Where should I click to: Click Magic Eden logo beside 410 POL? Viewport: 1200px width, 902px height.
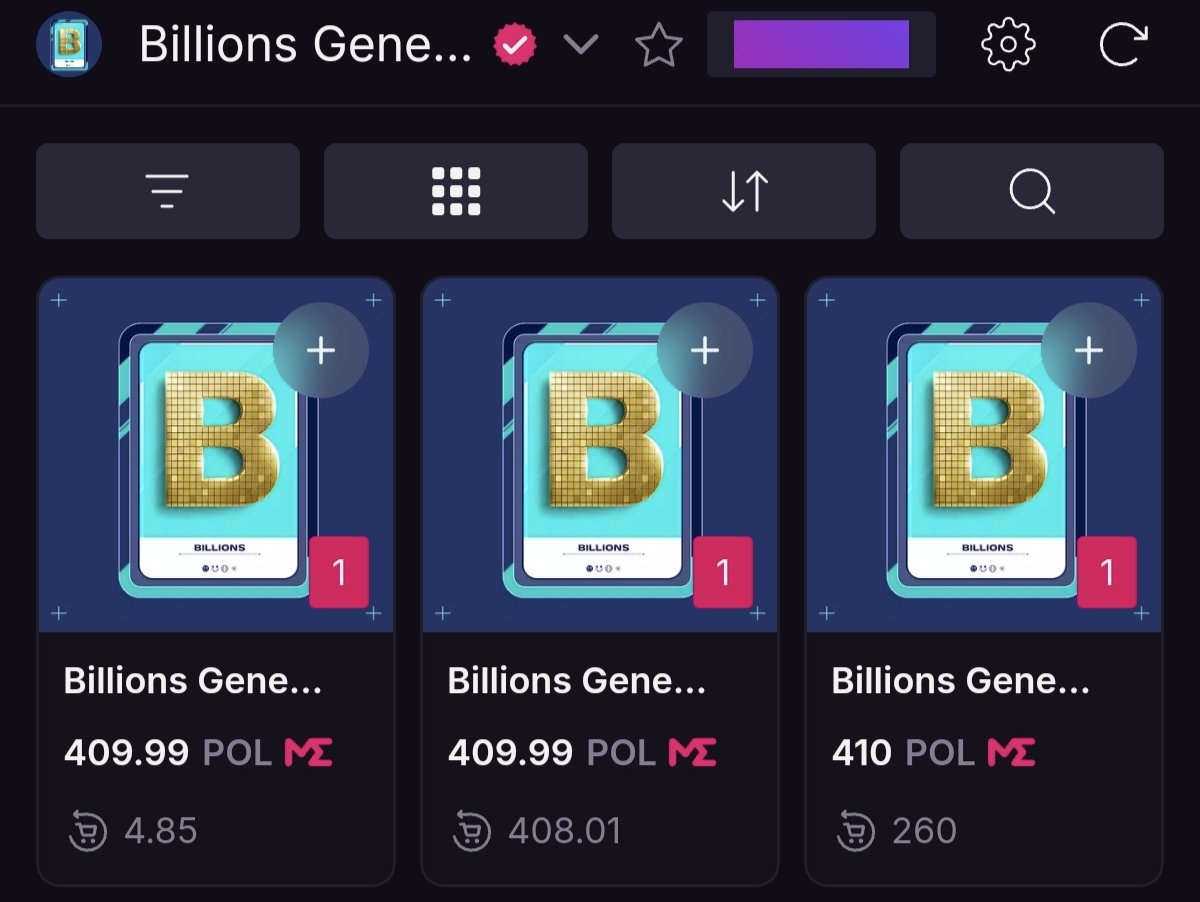[x=1011, y=752]
